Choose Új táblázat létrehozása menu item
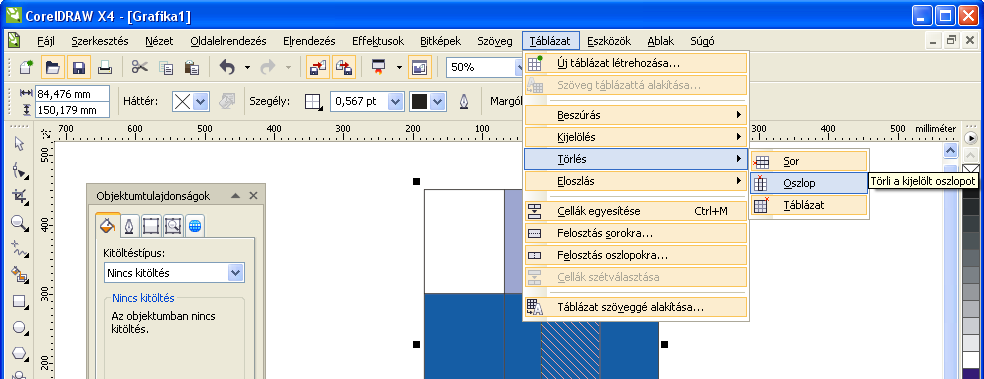Viewport: 984px width, 379px height. (636, 63)
